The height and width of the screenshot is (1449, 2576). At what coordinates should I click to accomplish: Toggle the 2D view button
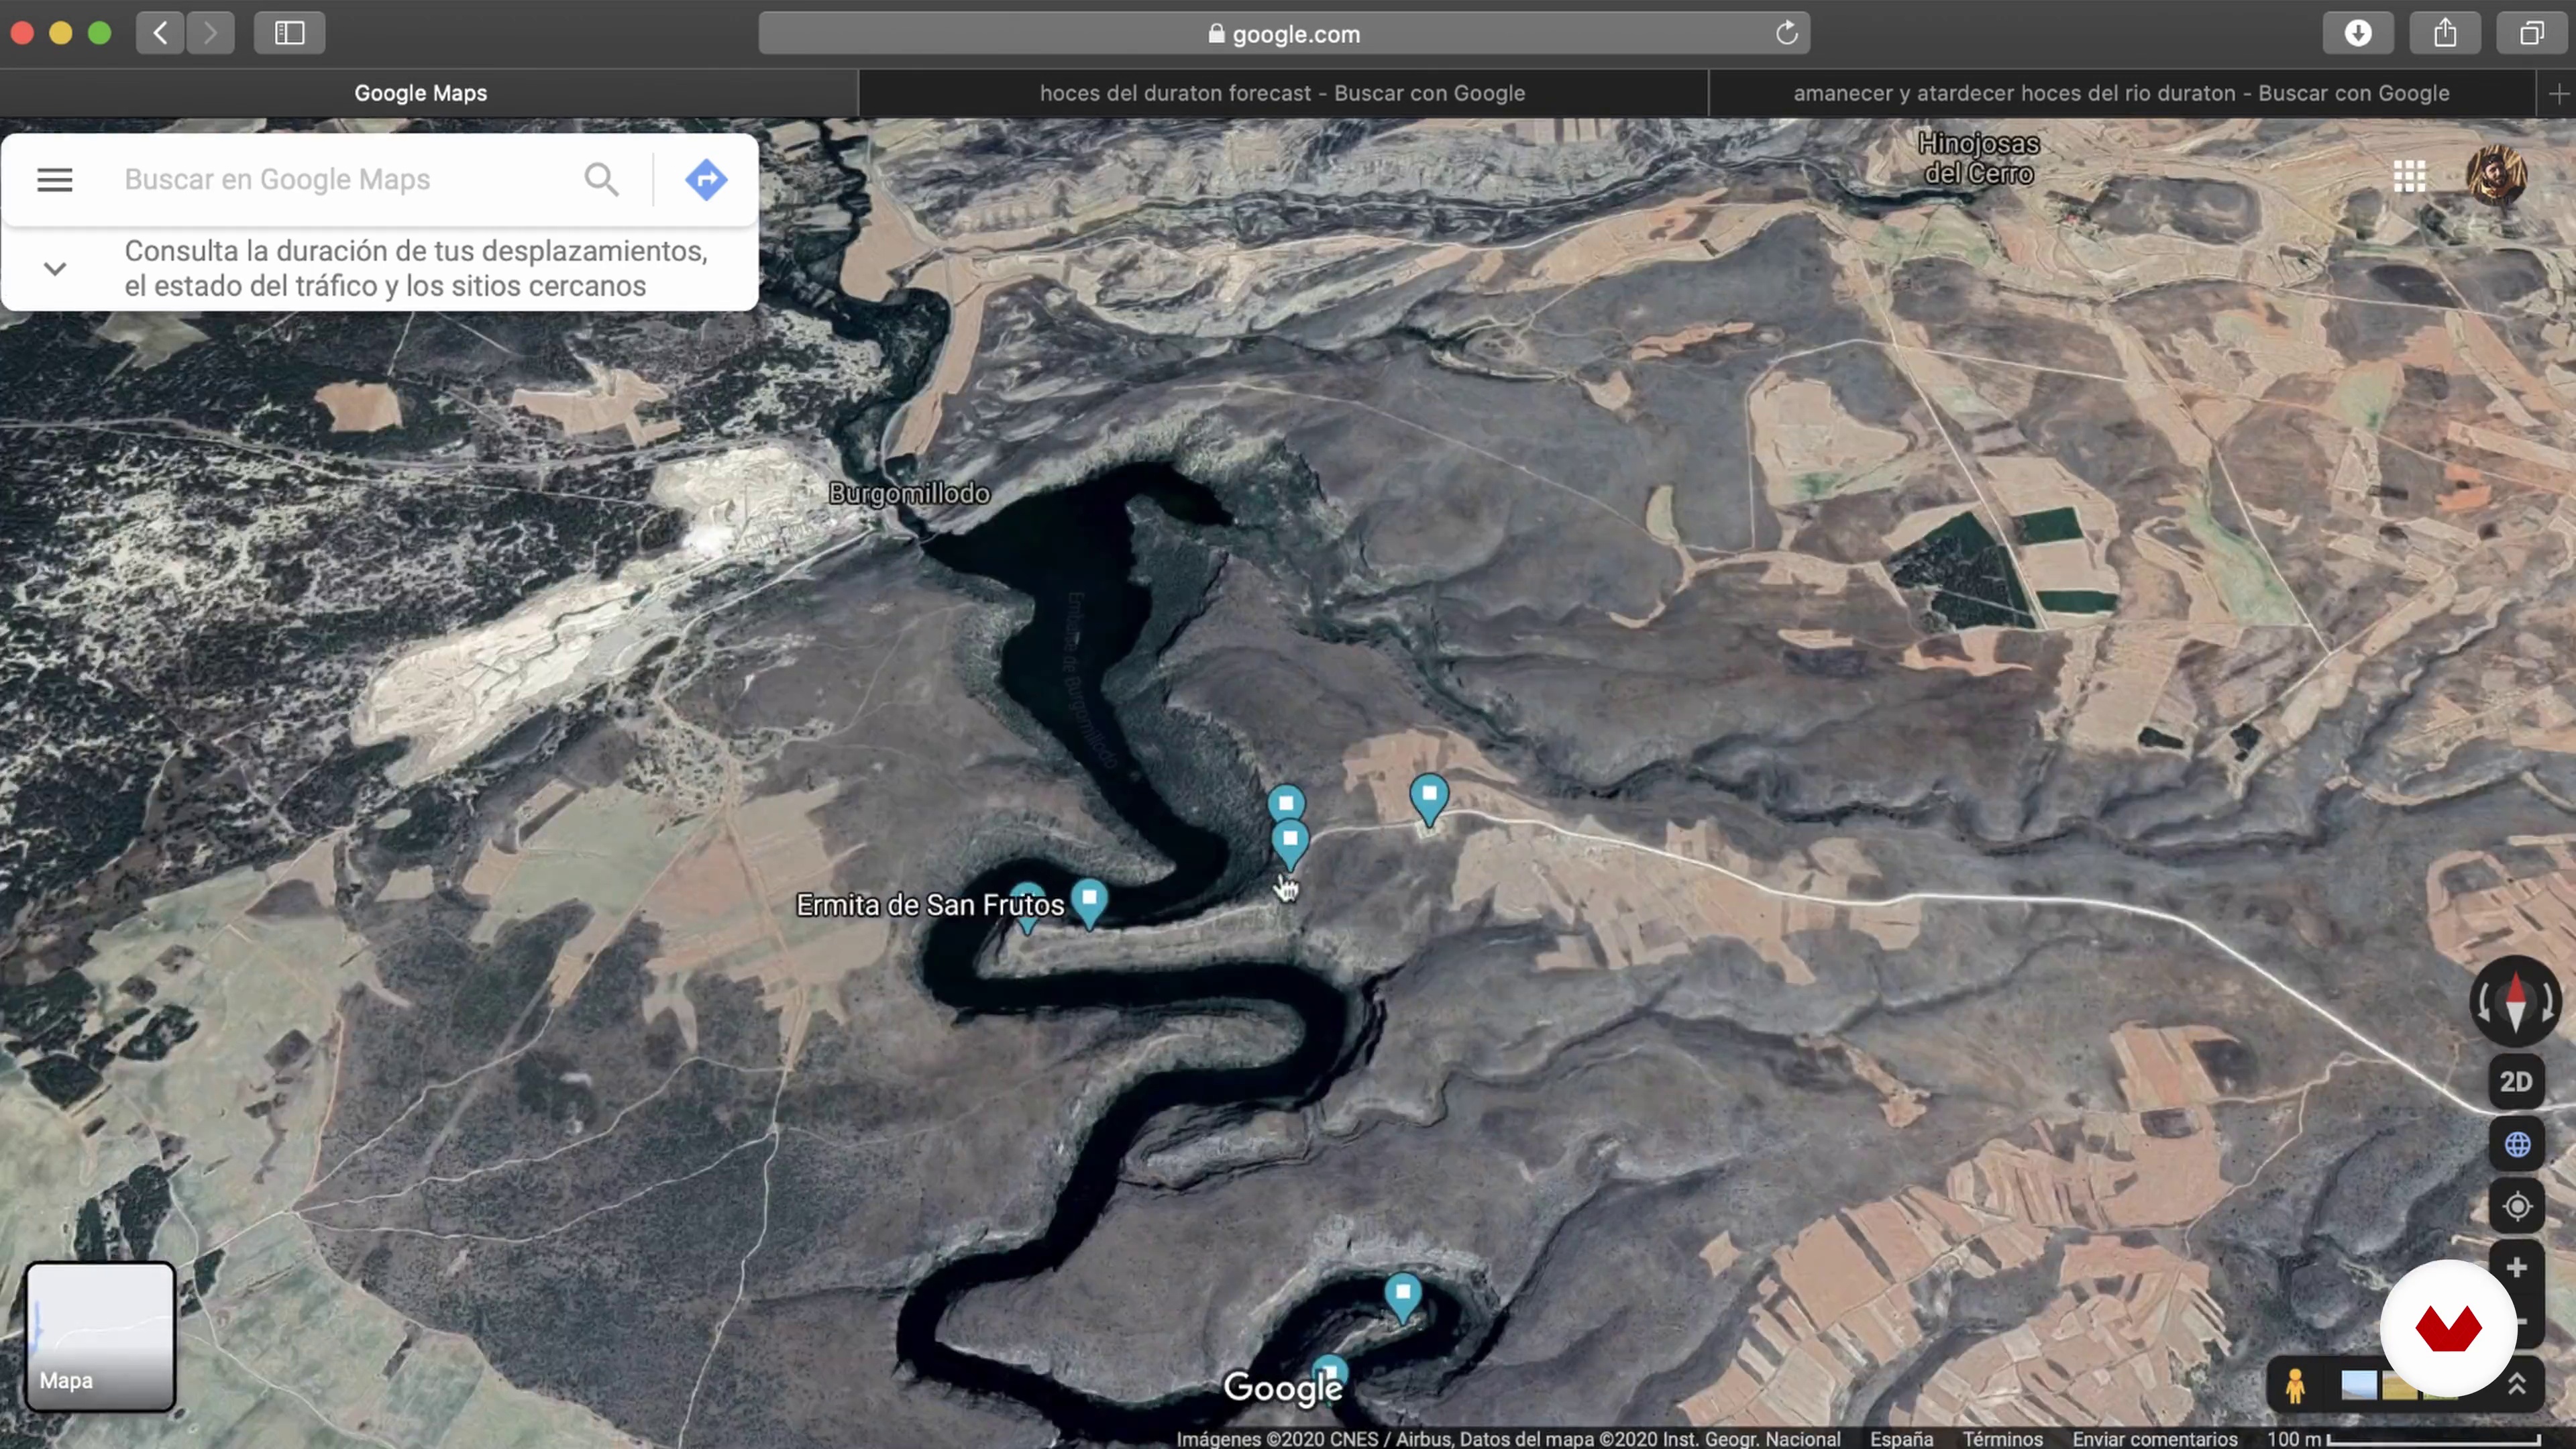click(2516, 1082)
